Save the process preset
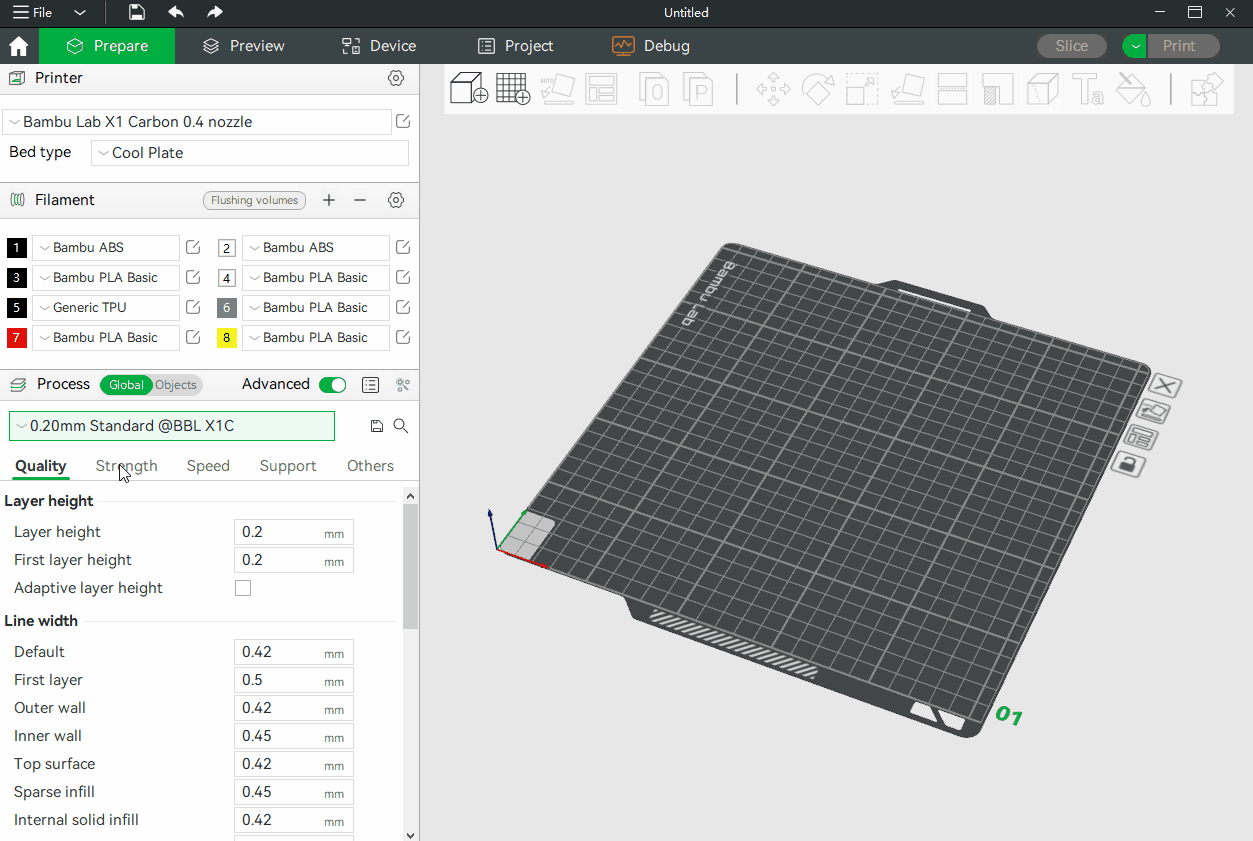Screen dimensions: 1253x841 coord(377,426)
